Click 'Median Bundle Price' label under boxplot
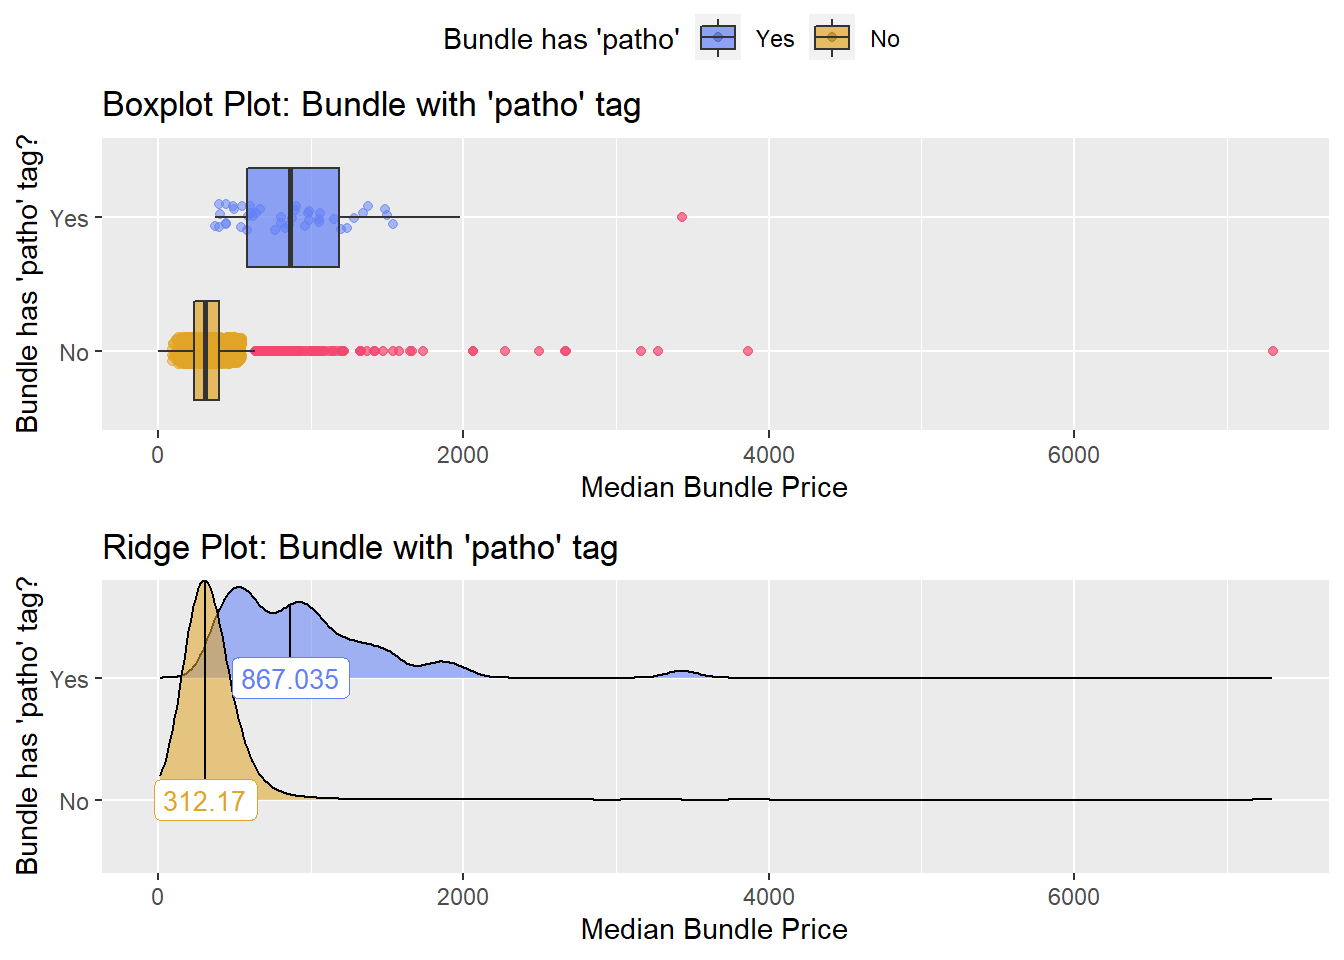The width and height of the screenshot is (1344, 960). 714,487
